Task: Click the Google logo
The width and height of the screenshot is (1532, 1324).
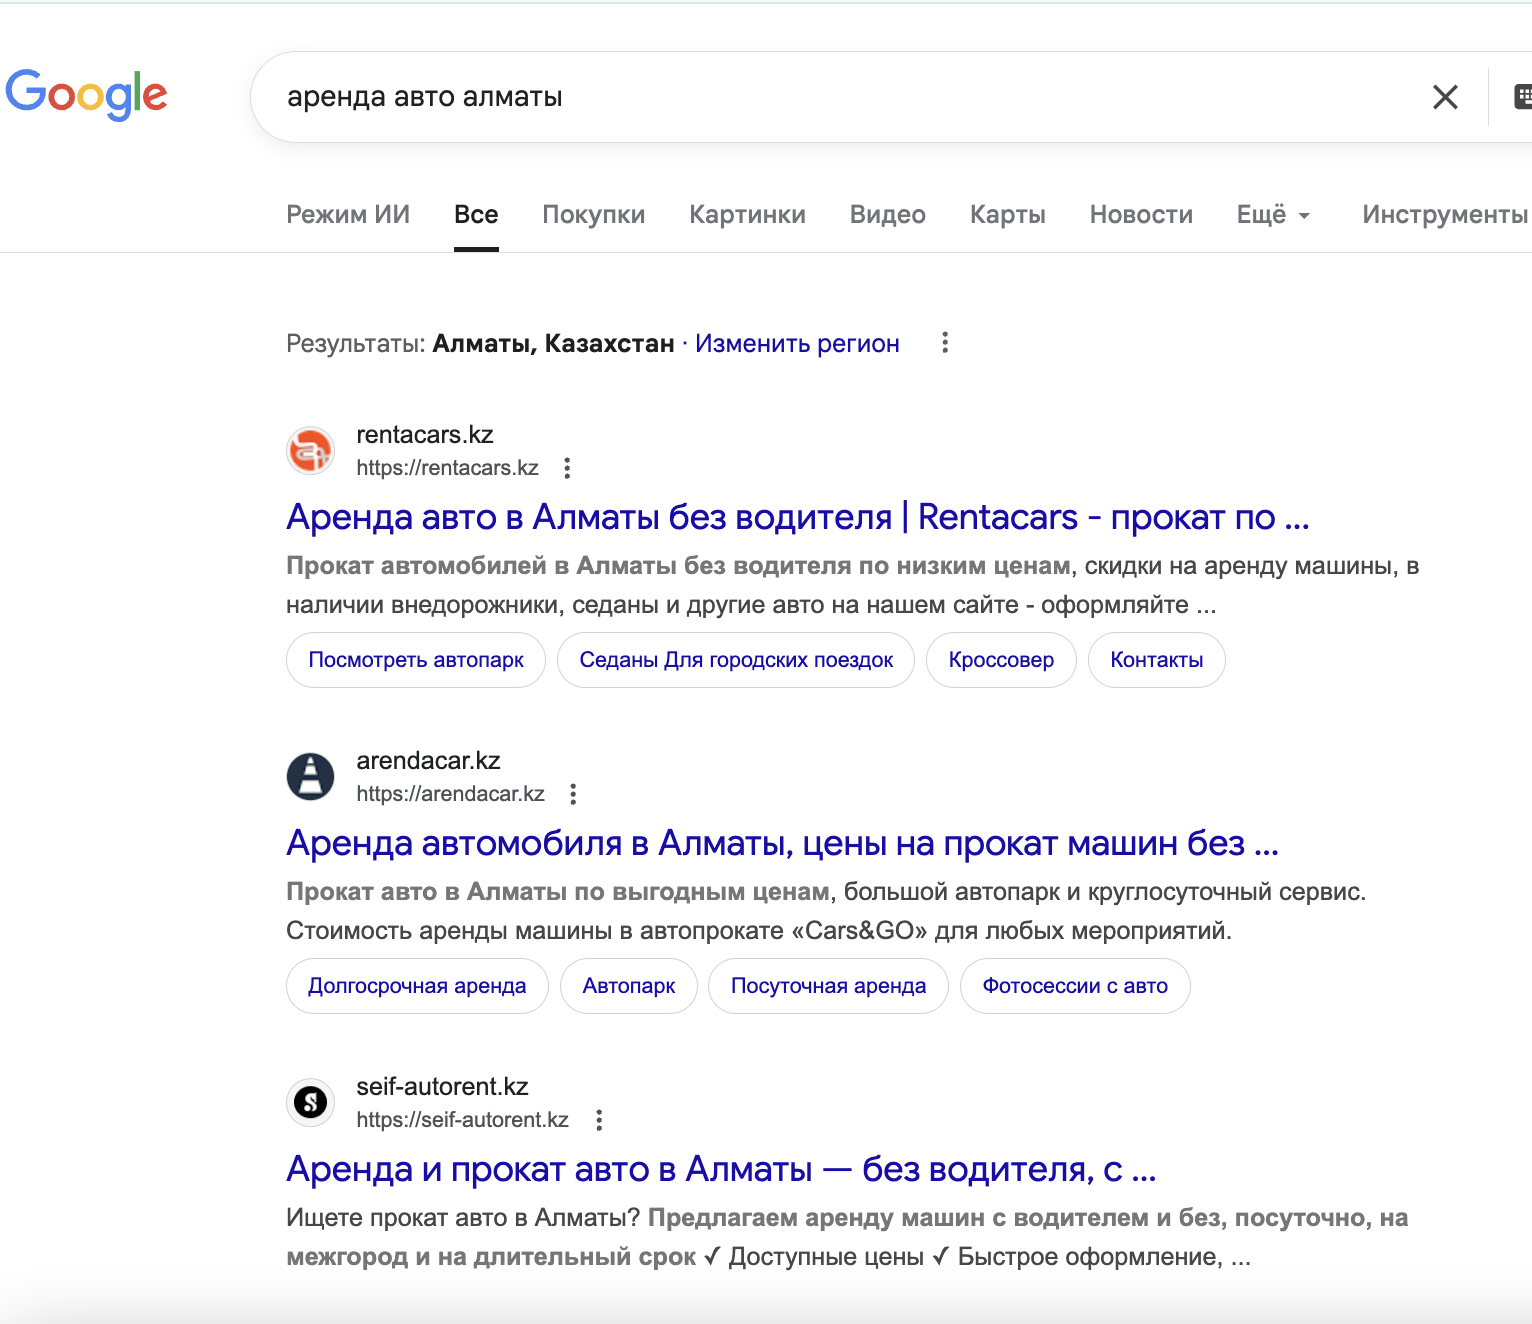Action: coord(86,95)
